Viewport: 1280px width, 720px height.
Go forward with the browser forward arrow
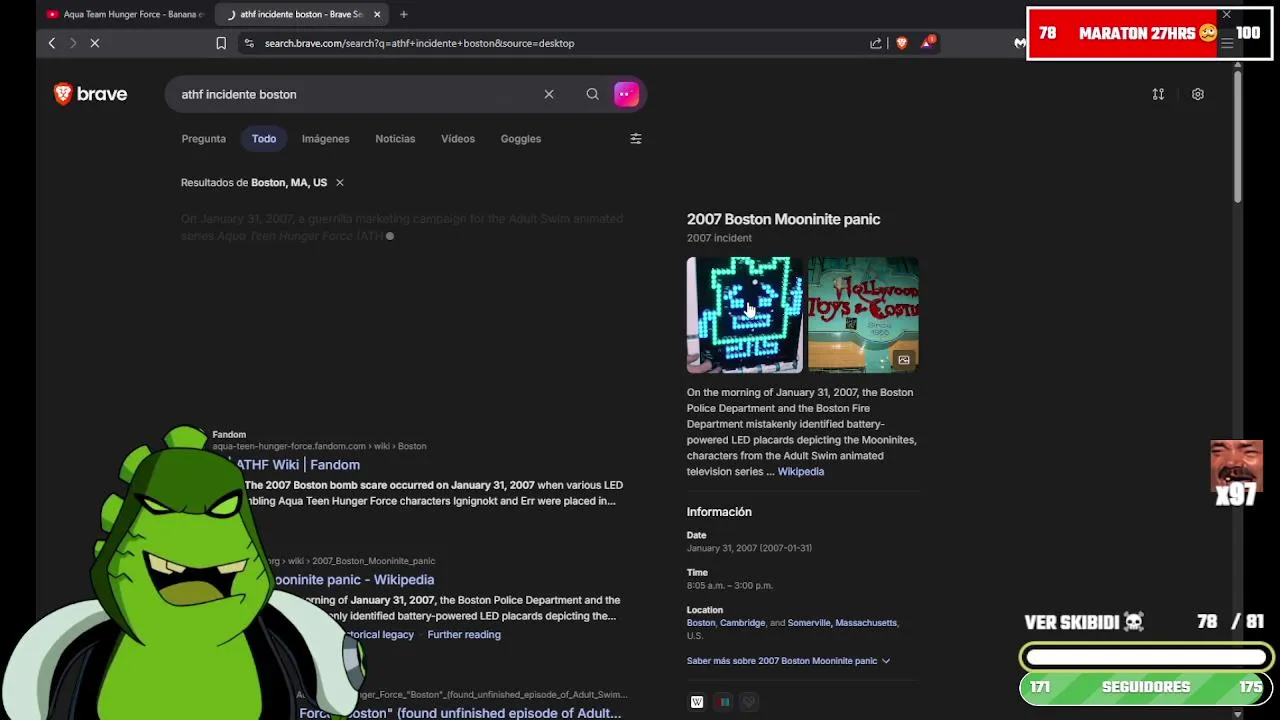coord(72,43)
